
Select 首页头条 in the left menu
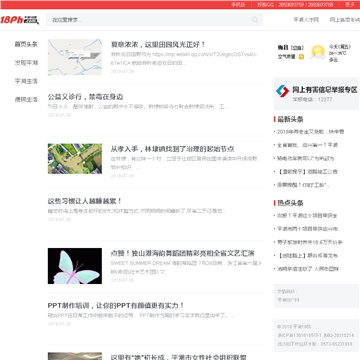(26, 44)
